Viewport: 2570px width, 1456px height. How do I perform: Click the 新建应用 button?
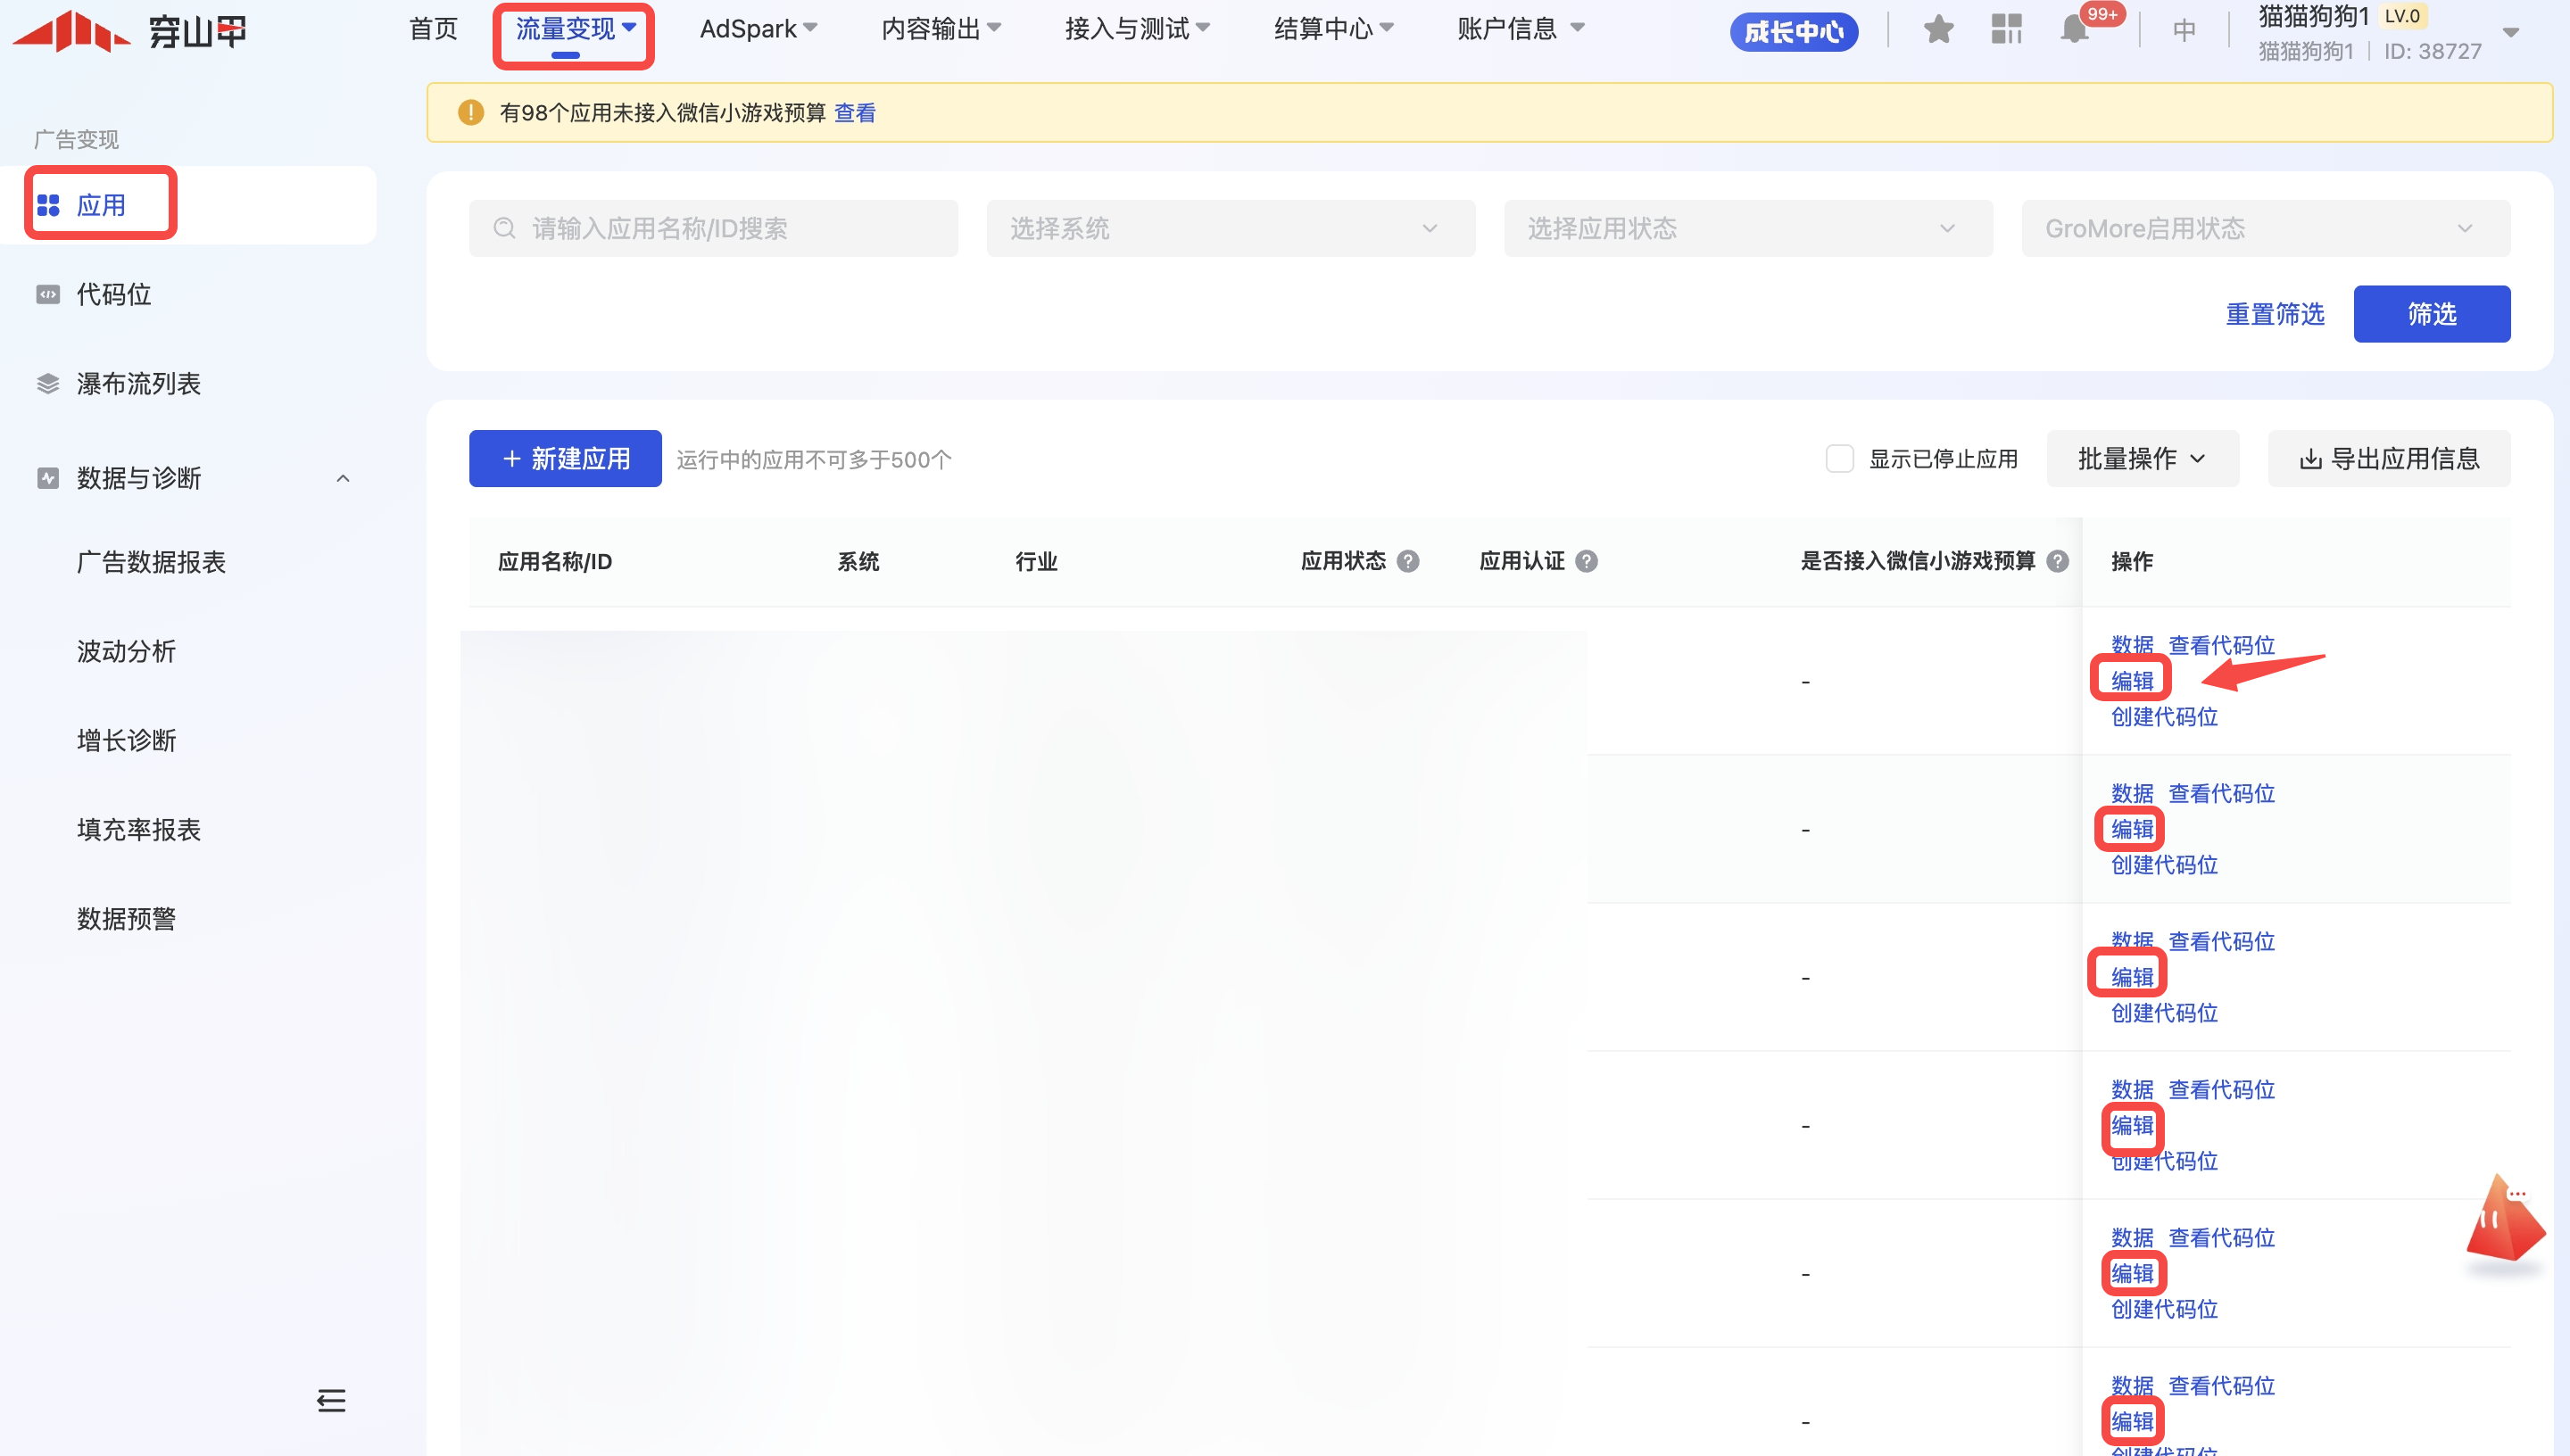click(565, 459)
